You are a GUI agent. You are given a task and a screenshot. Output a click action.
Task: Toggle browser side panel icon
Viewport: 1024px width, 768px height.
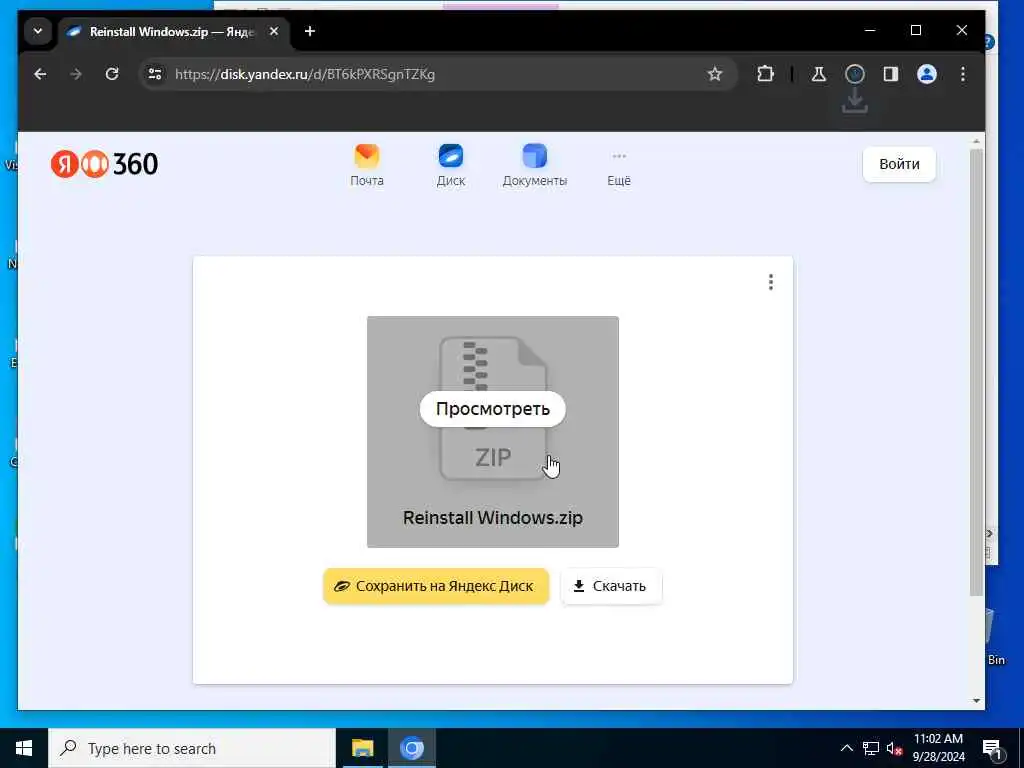tap(891, 74)
